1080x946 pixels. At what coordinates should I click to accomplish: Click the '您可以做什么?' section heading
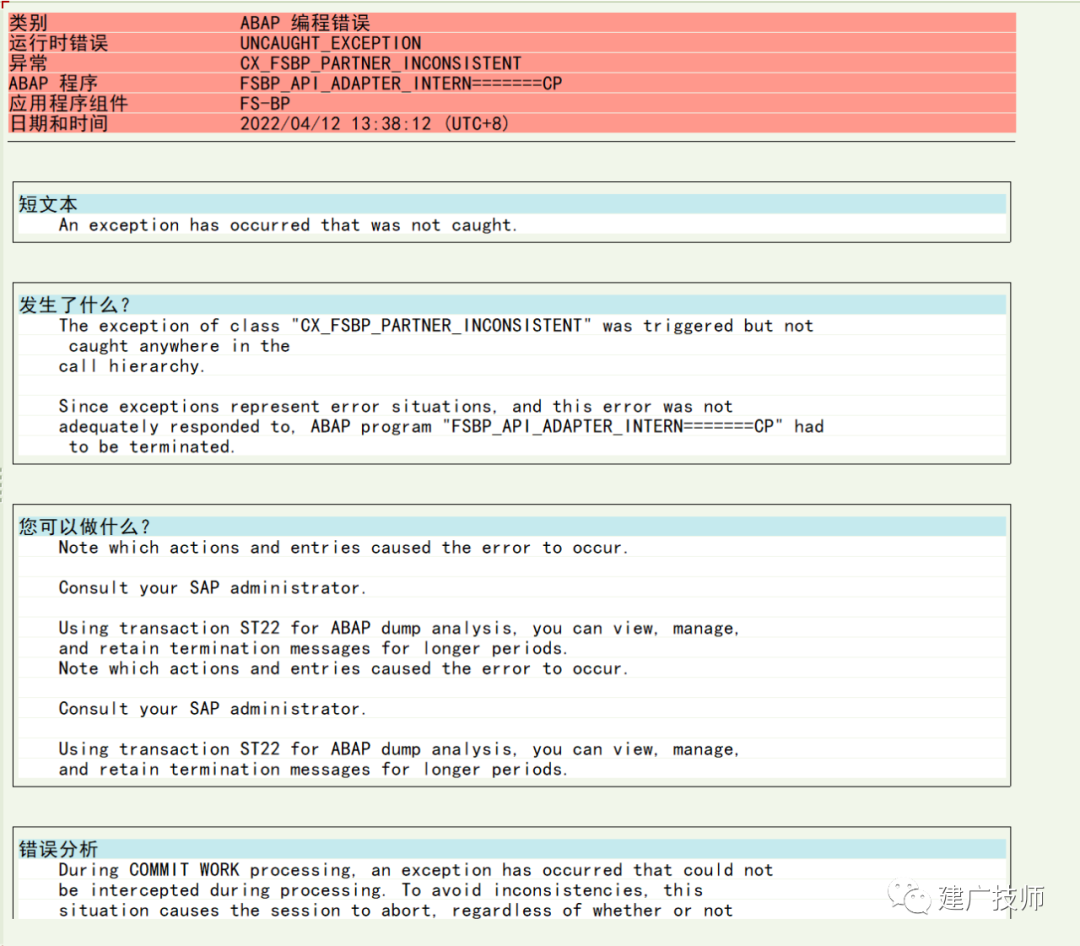(84, 526)
